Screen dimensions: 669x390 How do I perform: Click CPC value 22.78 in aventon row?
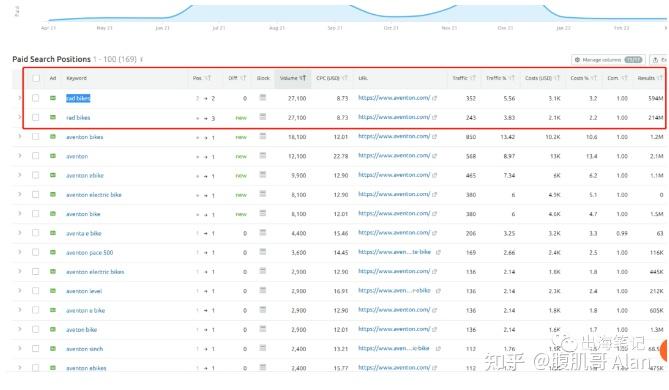(x=340, y=156)
